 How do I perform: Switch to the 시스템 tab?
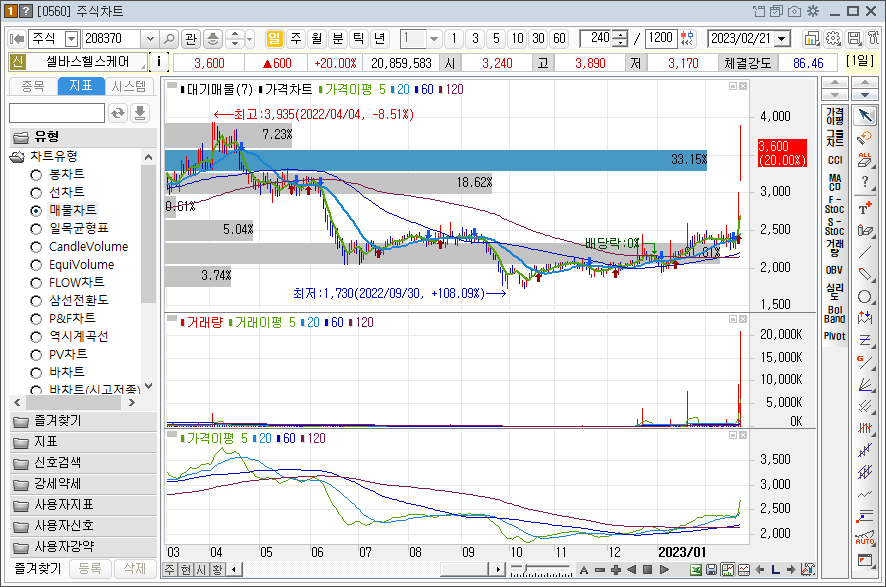pos(129,86)
